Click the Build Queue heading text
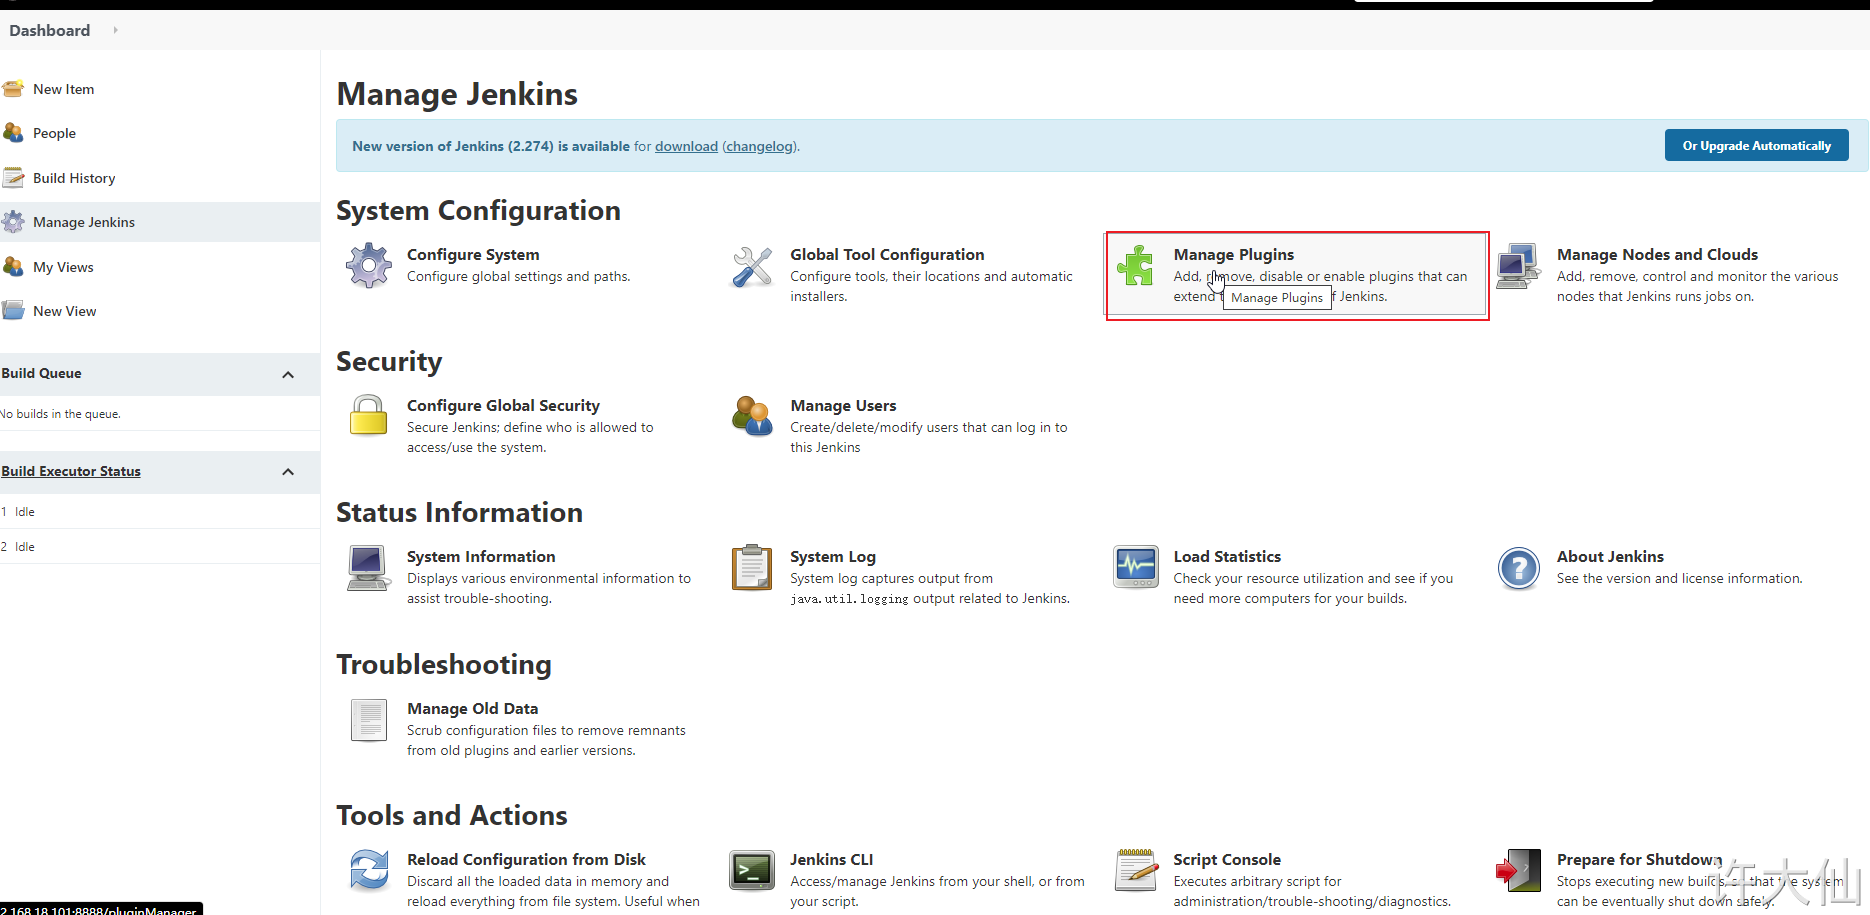 click(42, 373)
